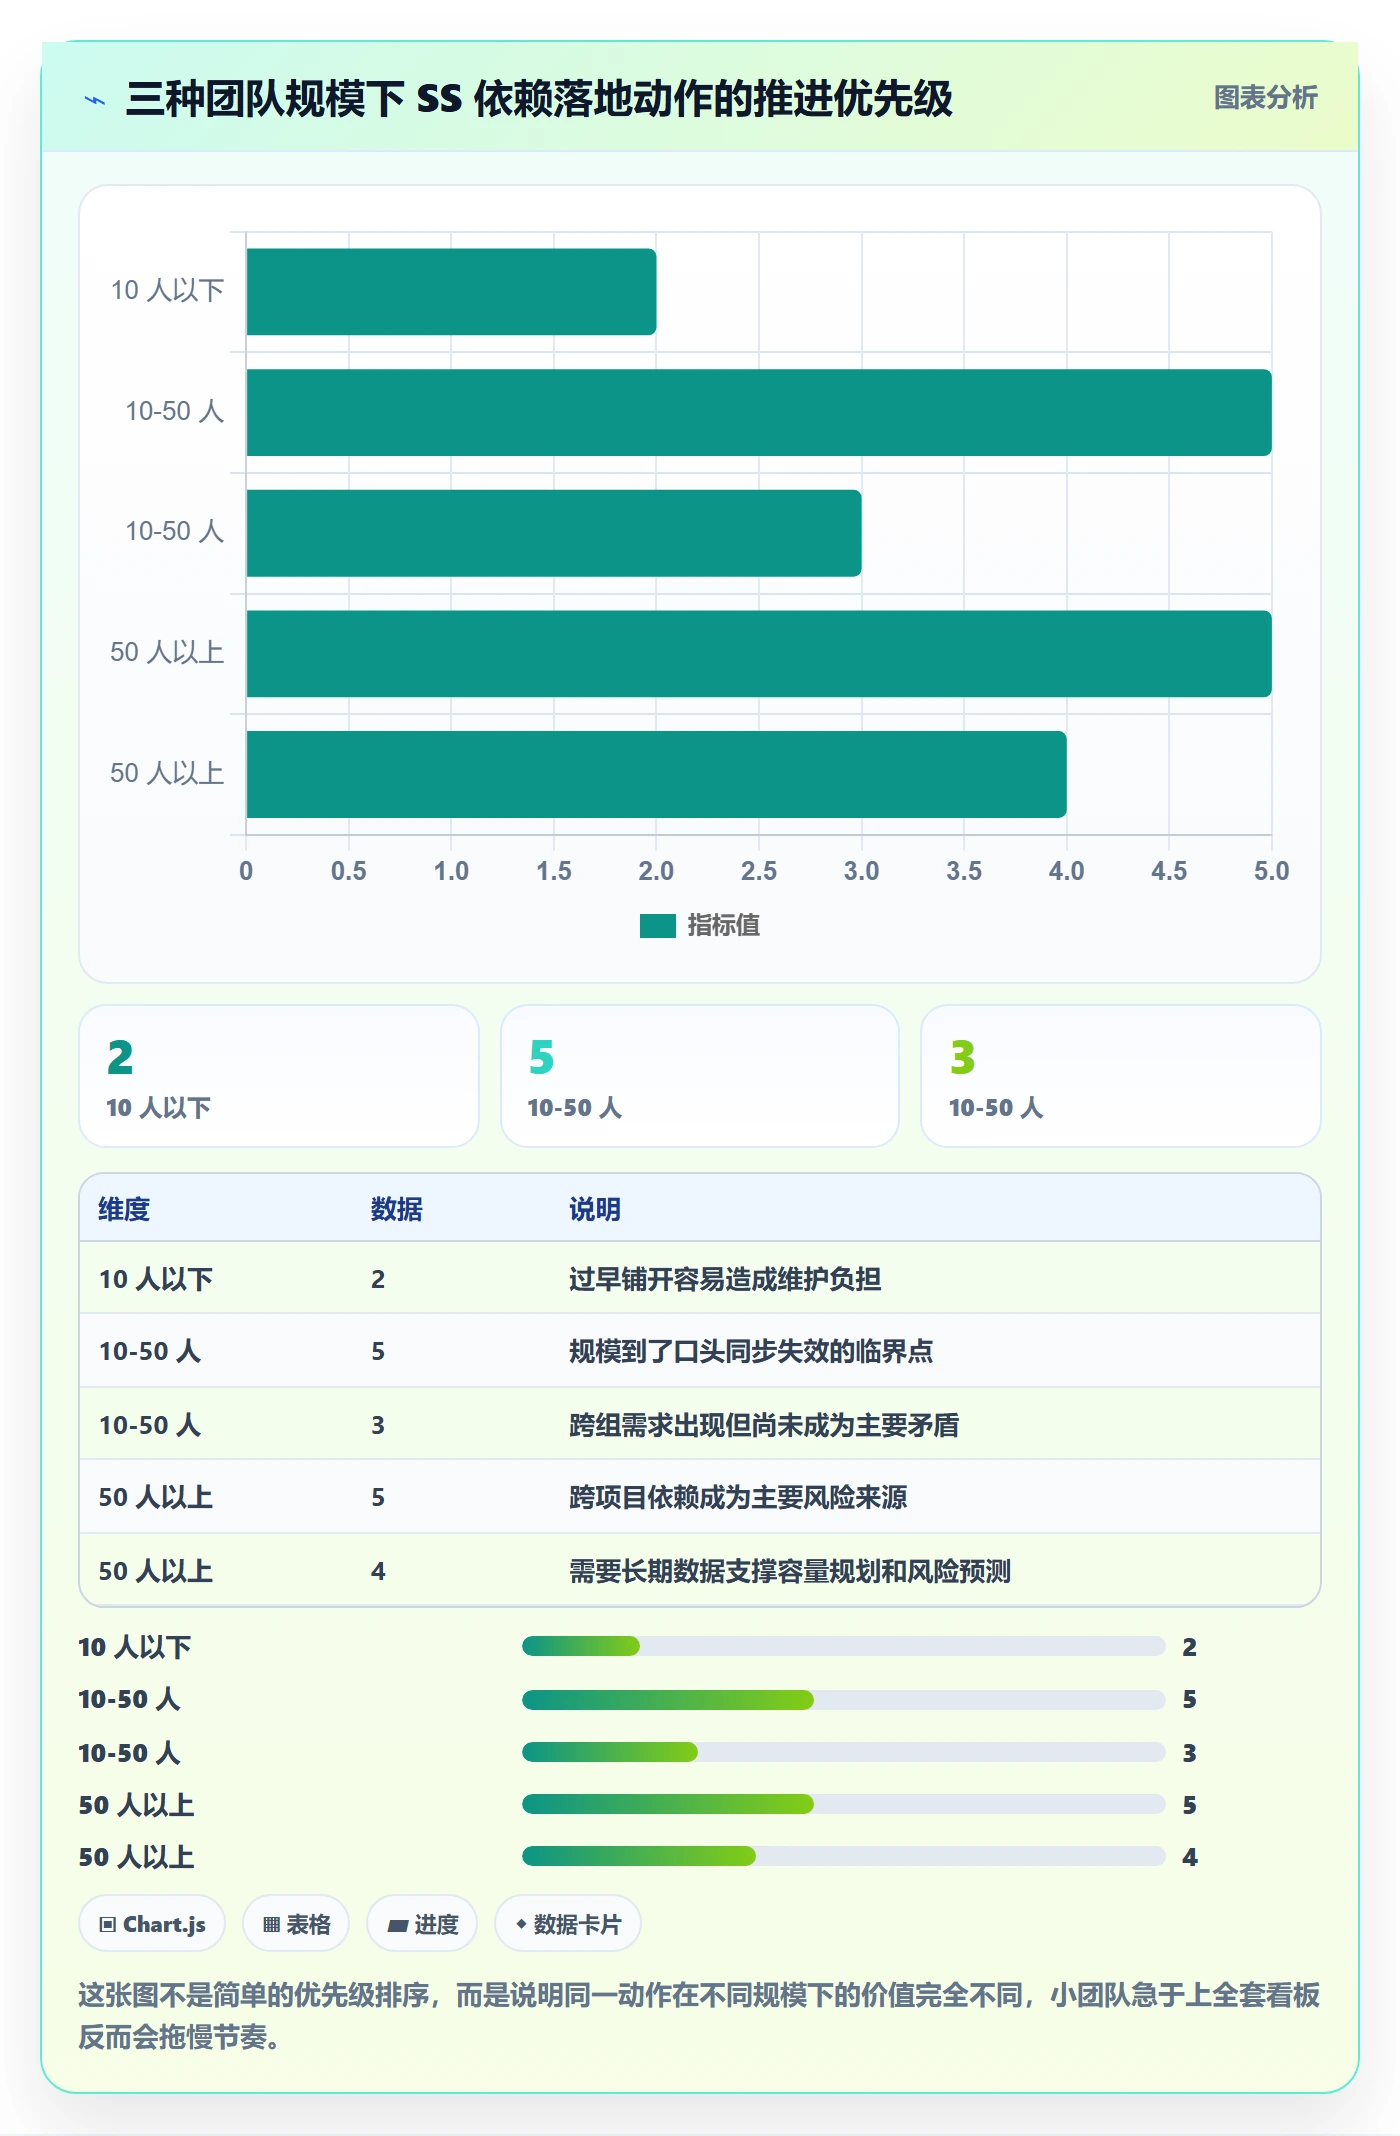Click the 50 人以上 chart bar ending at 4.0
Screen dimensions: 1400x2136
[x=656, y=774]
